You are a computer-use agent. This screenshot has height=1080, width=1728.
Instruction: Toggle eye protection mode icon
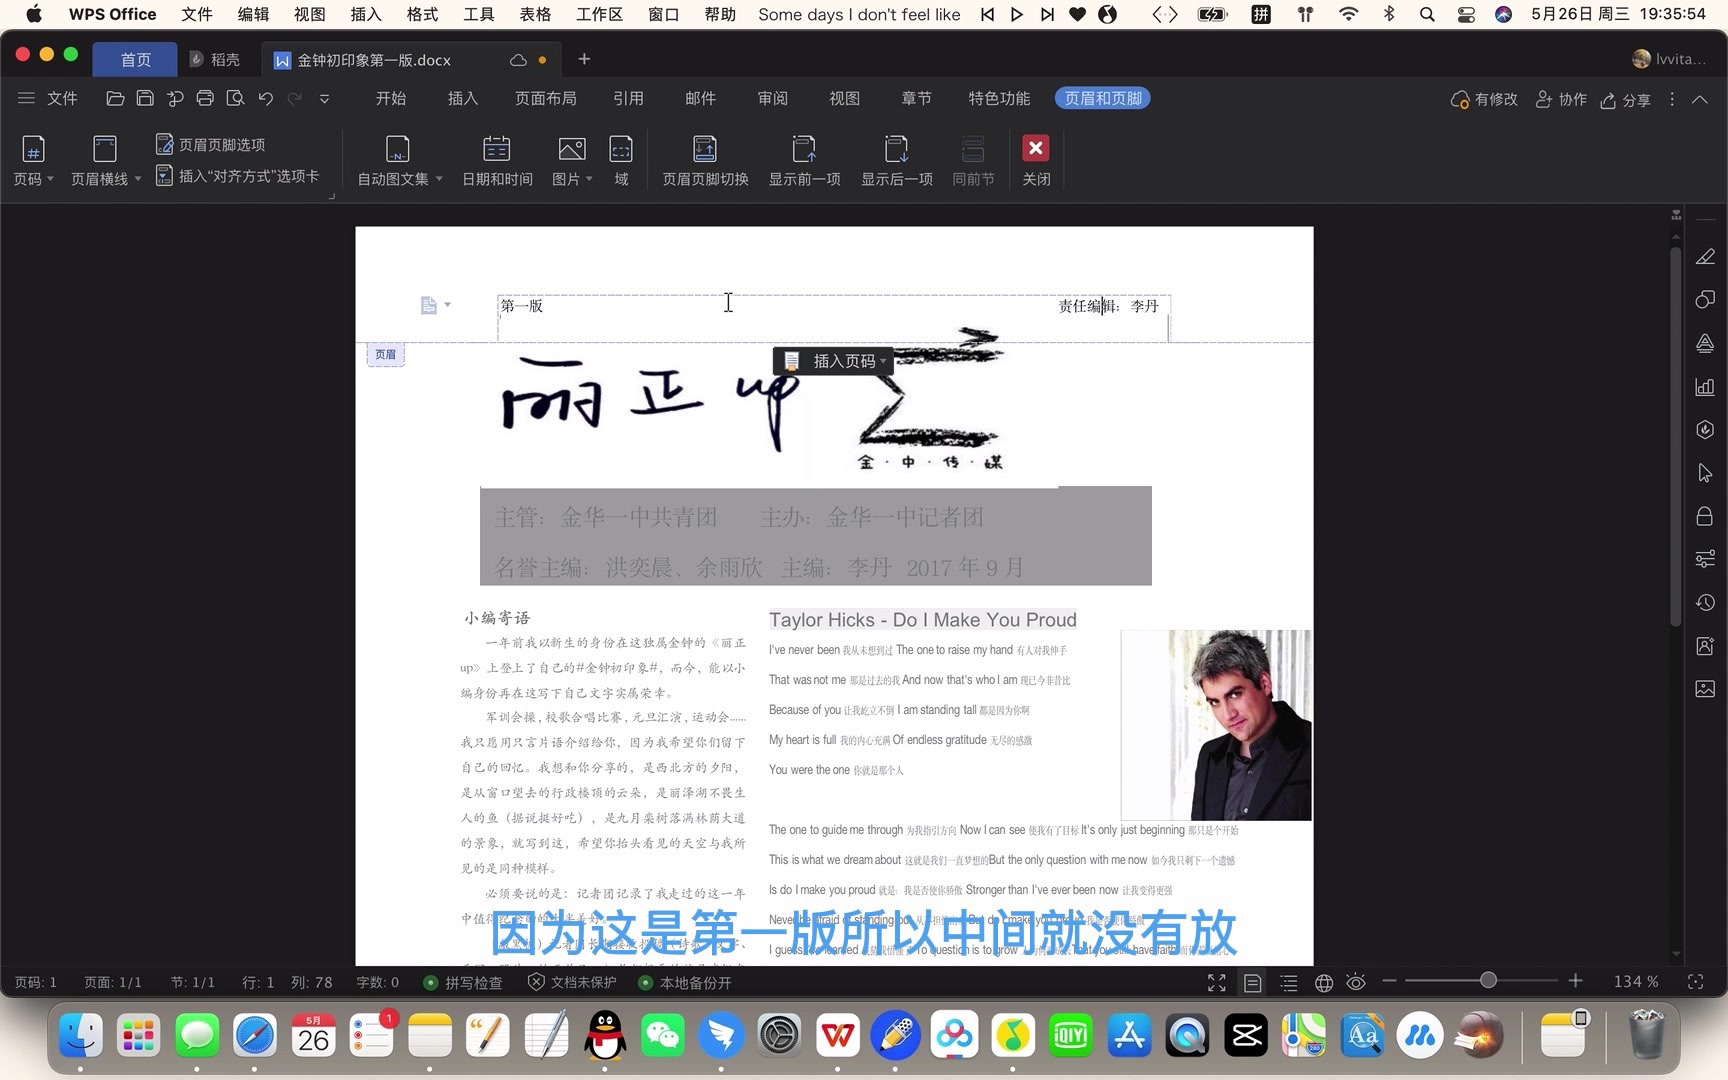[1356, 983]
